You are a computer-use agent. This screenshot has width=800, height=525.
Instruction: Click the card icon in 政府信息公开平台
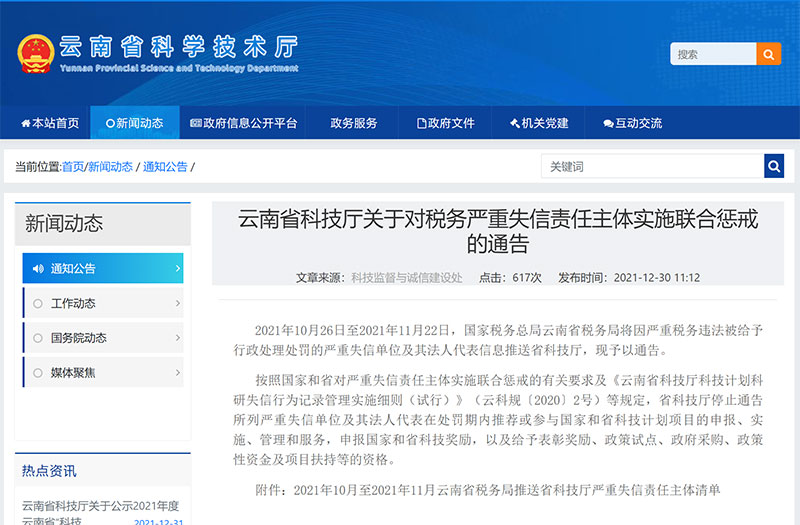point(196,123)
